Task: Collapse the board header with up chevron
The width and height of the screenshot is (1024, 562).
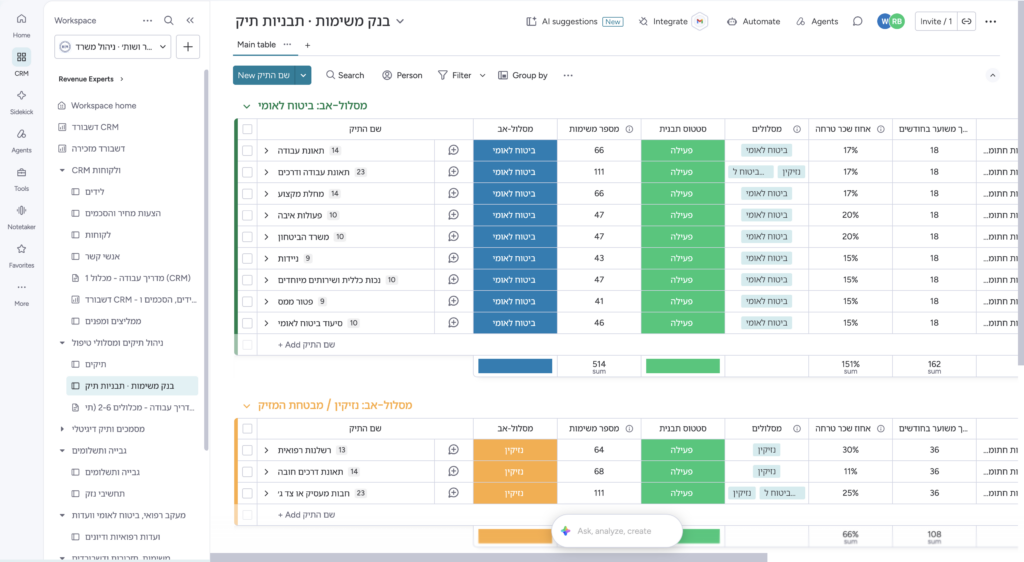Action: point(993,75)
